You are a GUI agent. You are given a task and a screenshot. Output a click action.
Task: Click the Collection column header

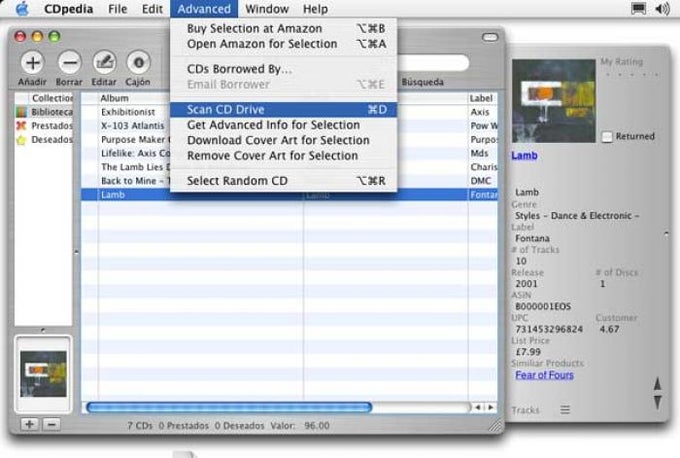51,98
